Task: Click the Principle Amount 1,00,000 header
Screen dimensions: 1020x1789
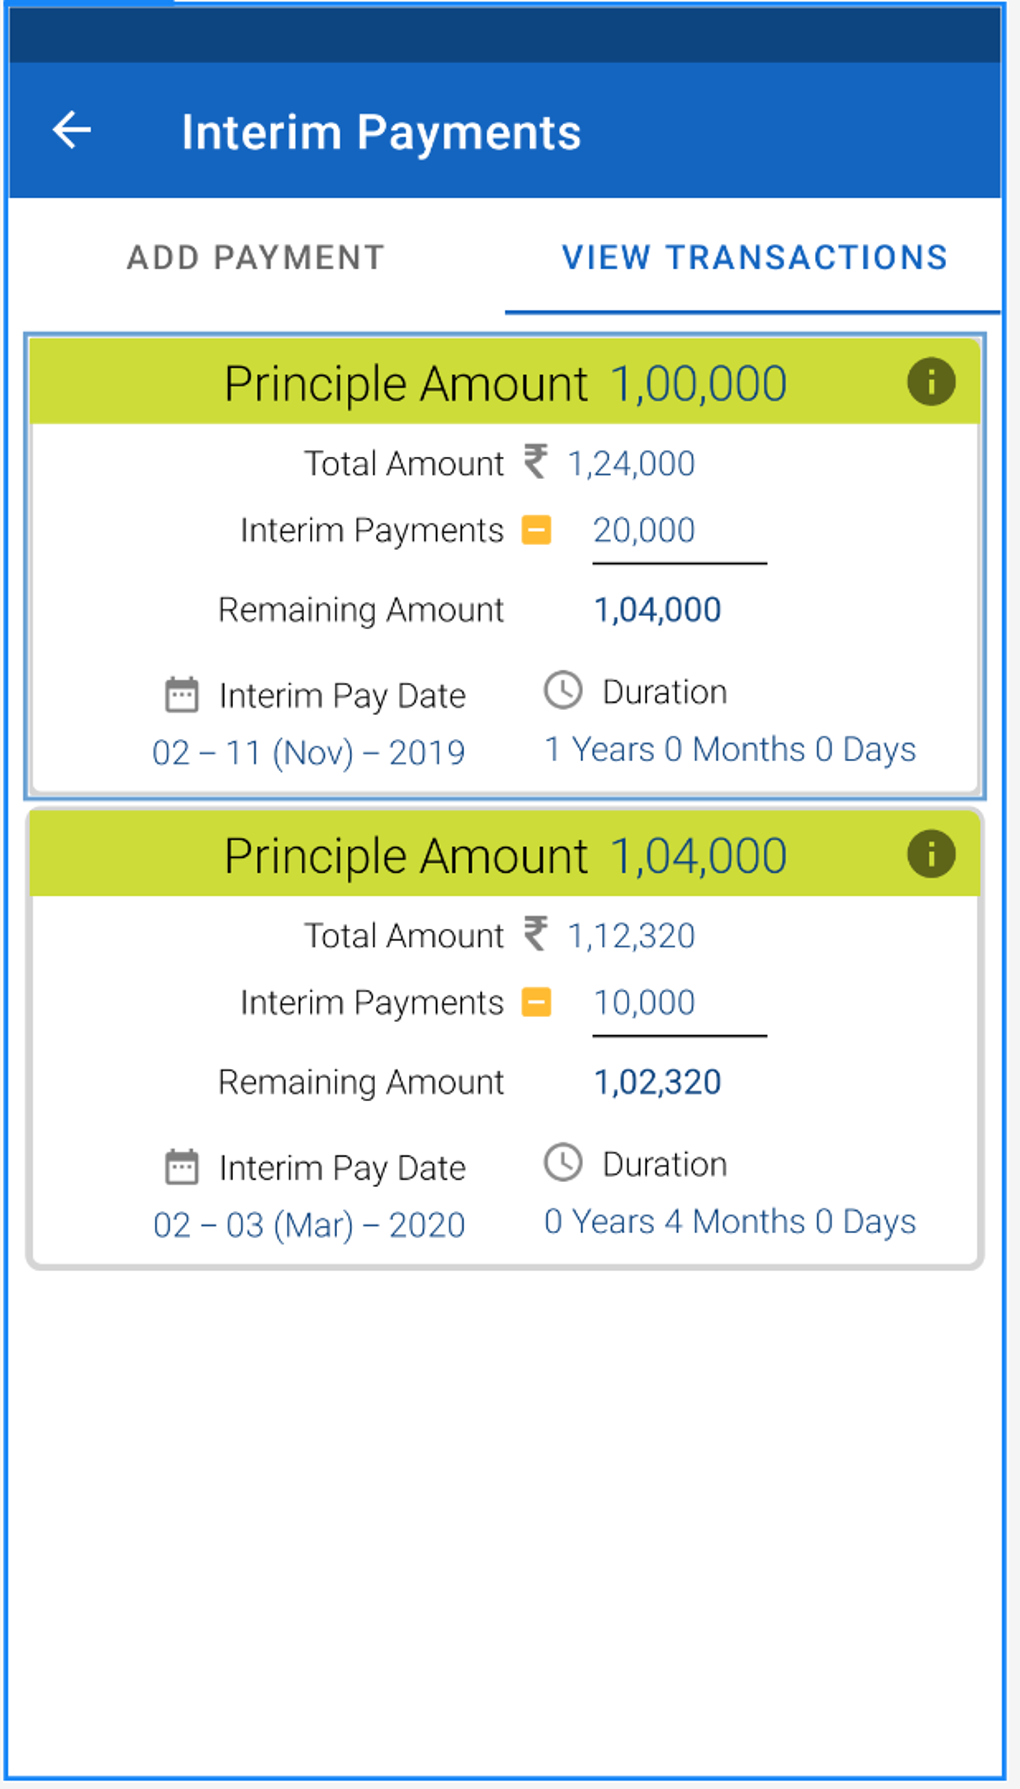Action: (505, 383)
